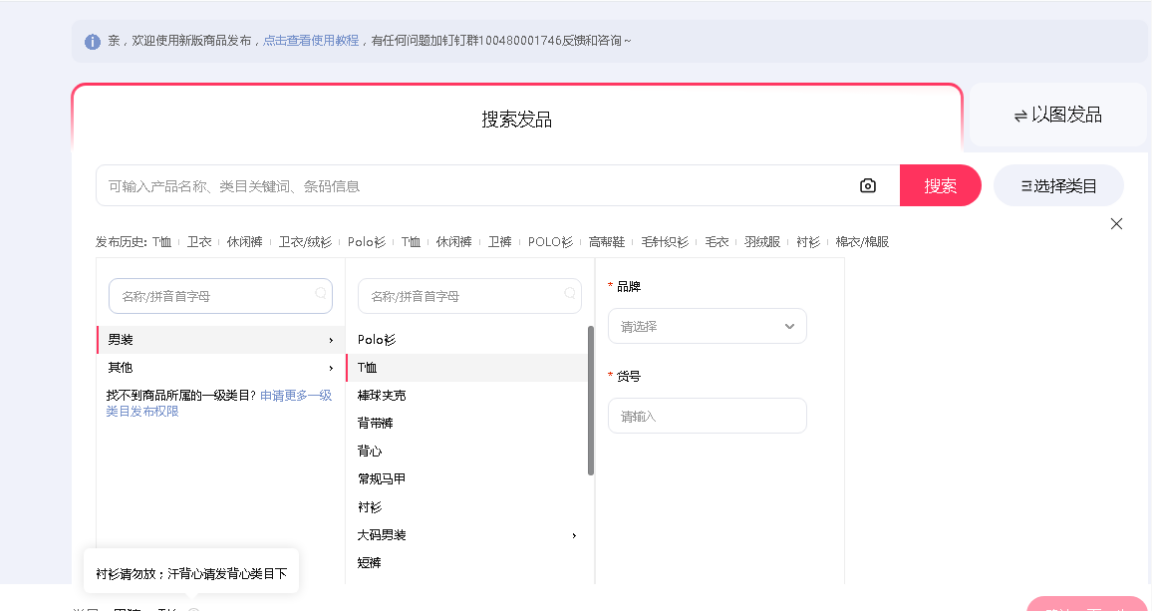This screenshot has height=611, width=1152.
Task: Close the category panel with X icon
Action: [x=1116, y=224]
